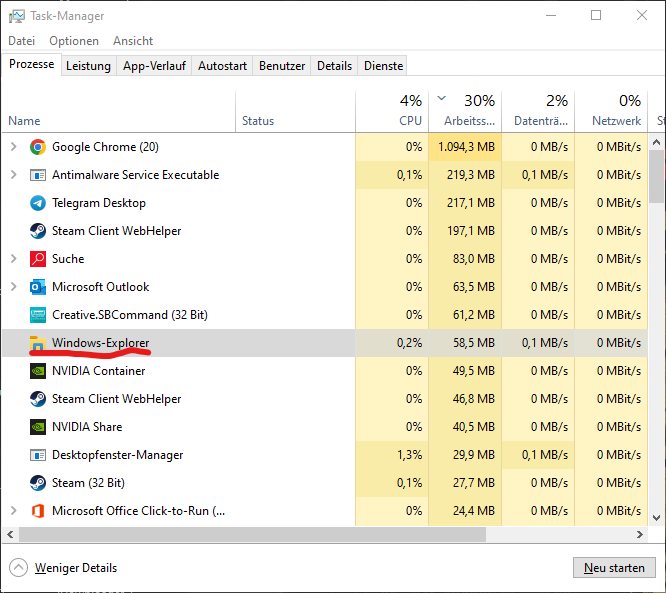Click the Antimalware Service Executable icon
666x593 pixels.
[38, 175]
